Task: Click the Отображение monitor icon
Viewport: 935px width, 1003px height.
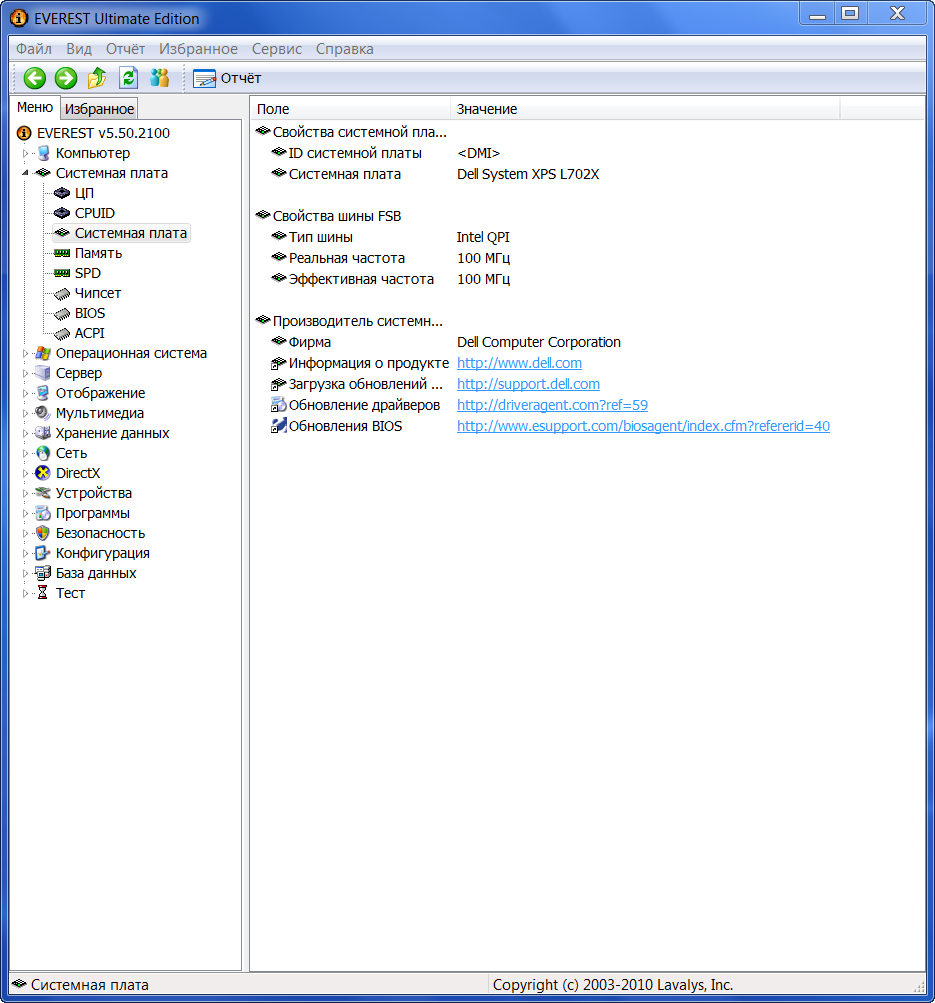Action: tap(43, 393)
